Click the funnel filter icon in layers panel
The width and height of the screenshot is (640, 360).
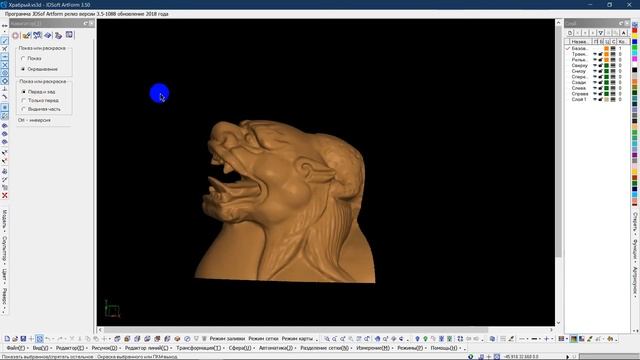click(x=600, y=33)
